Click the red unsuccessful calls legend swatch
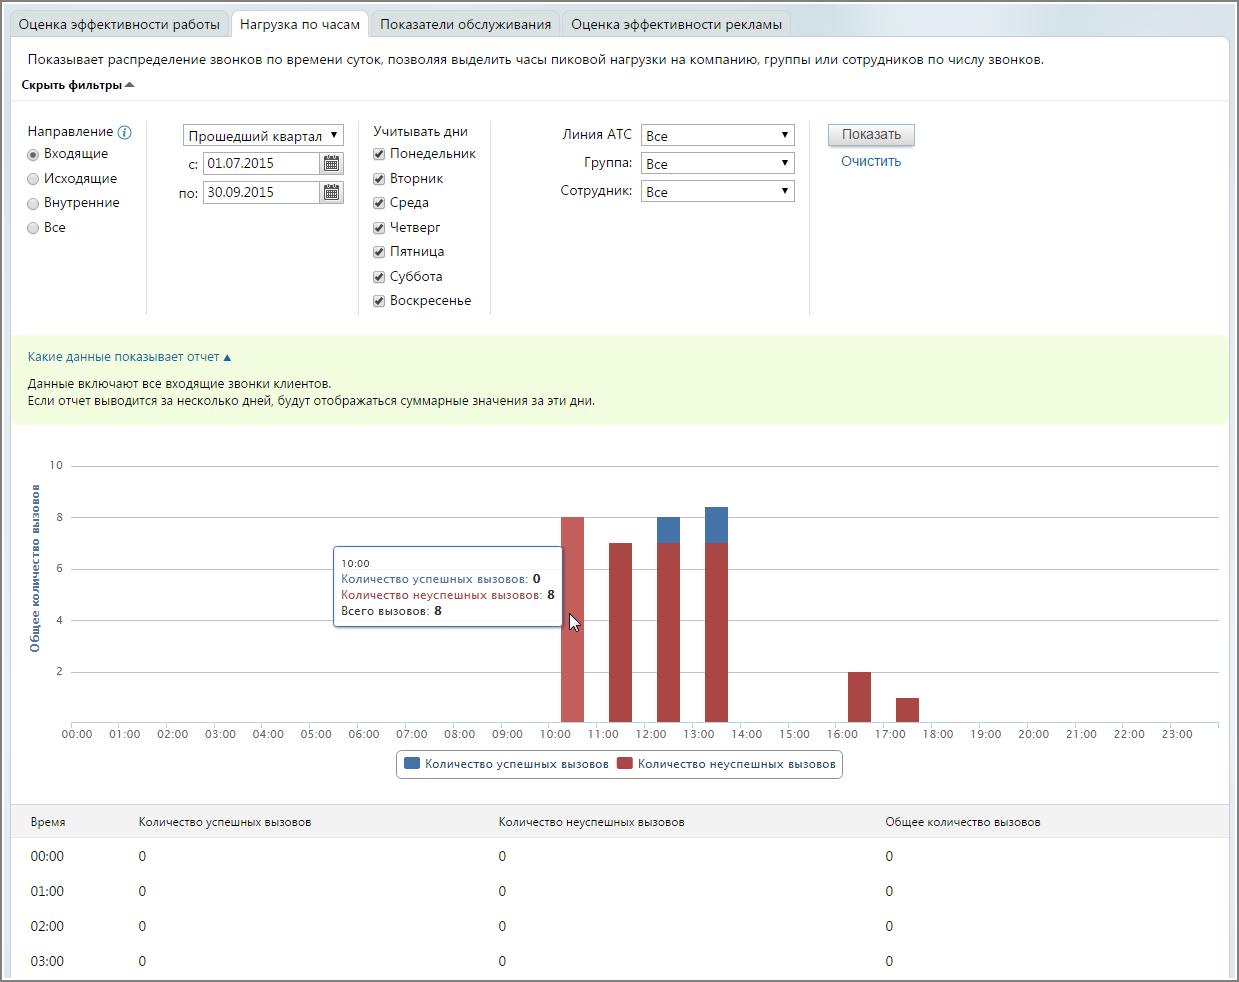The height and width of the screenshot is (982, 1239). click(x=625, y=763)
